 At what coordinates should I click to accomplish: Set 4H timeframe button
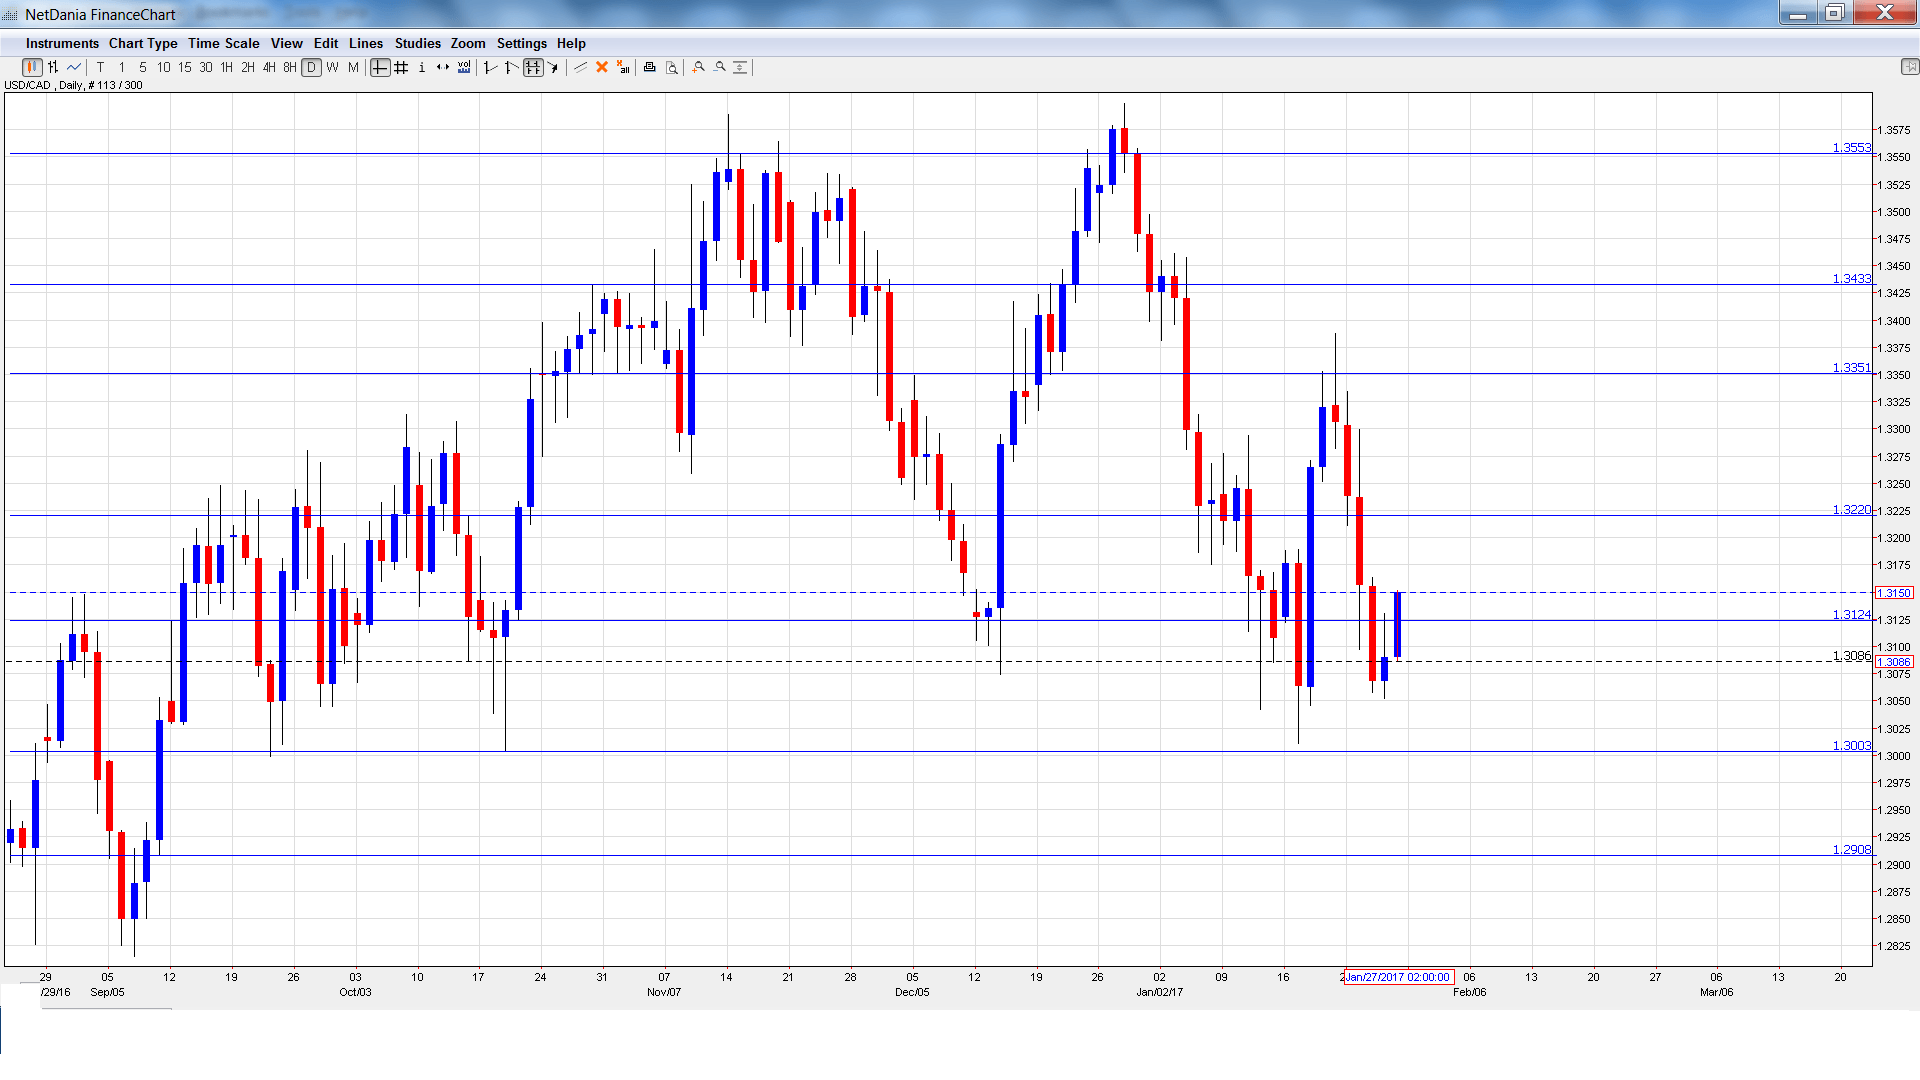pyautogui.click(x=269, y=67)
